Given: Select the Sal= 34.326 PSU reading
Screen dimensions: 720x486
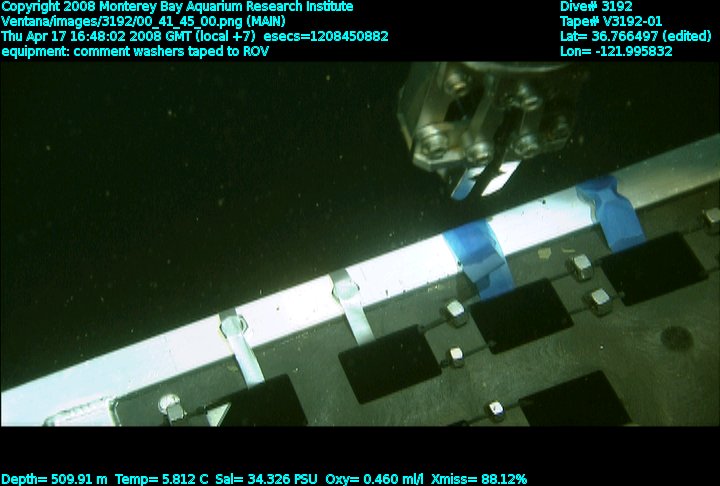Looking at the screenshot, I should [266, 479].
